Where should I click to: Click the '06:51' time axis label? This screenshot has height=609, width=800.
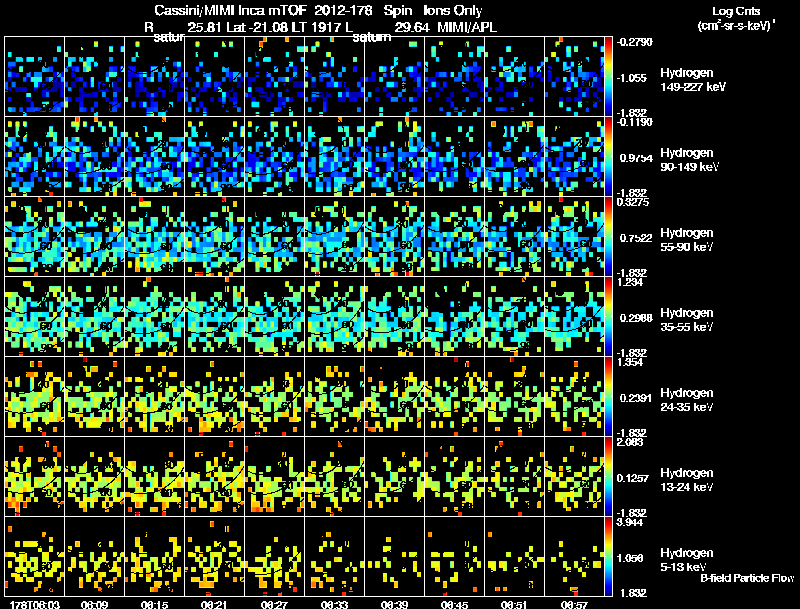(514, 604)
